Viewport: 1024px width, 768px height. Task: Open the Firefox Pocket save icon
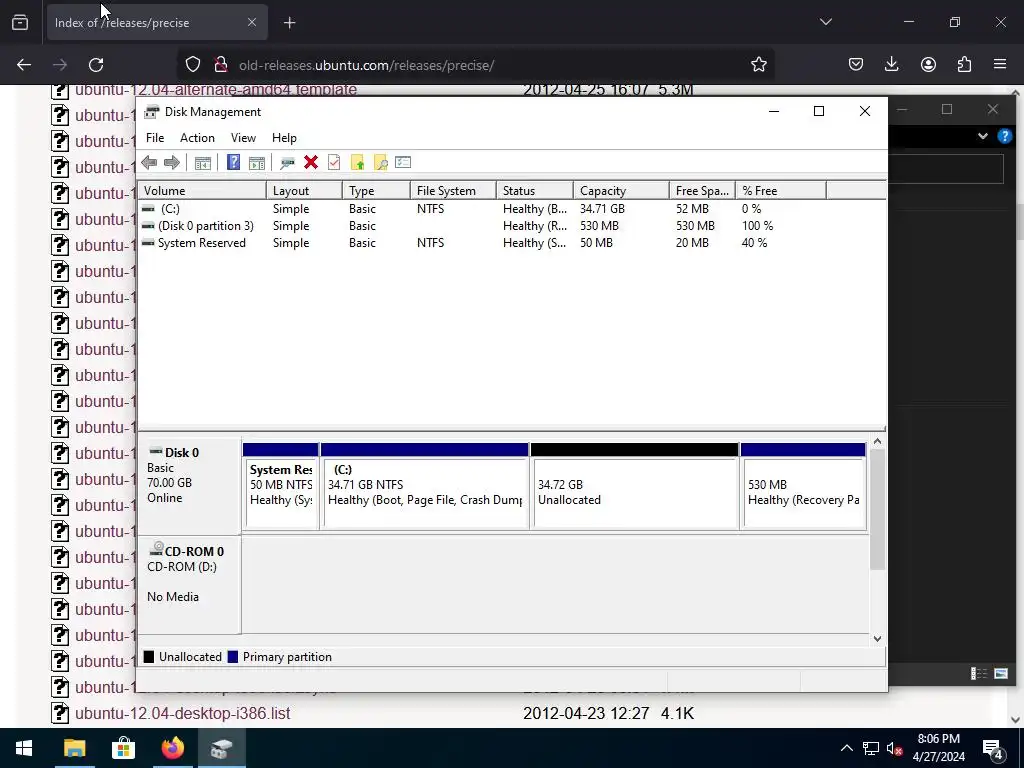coord(856,65)
